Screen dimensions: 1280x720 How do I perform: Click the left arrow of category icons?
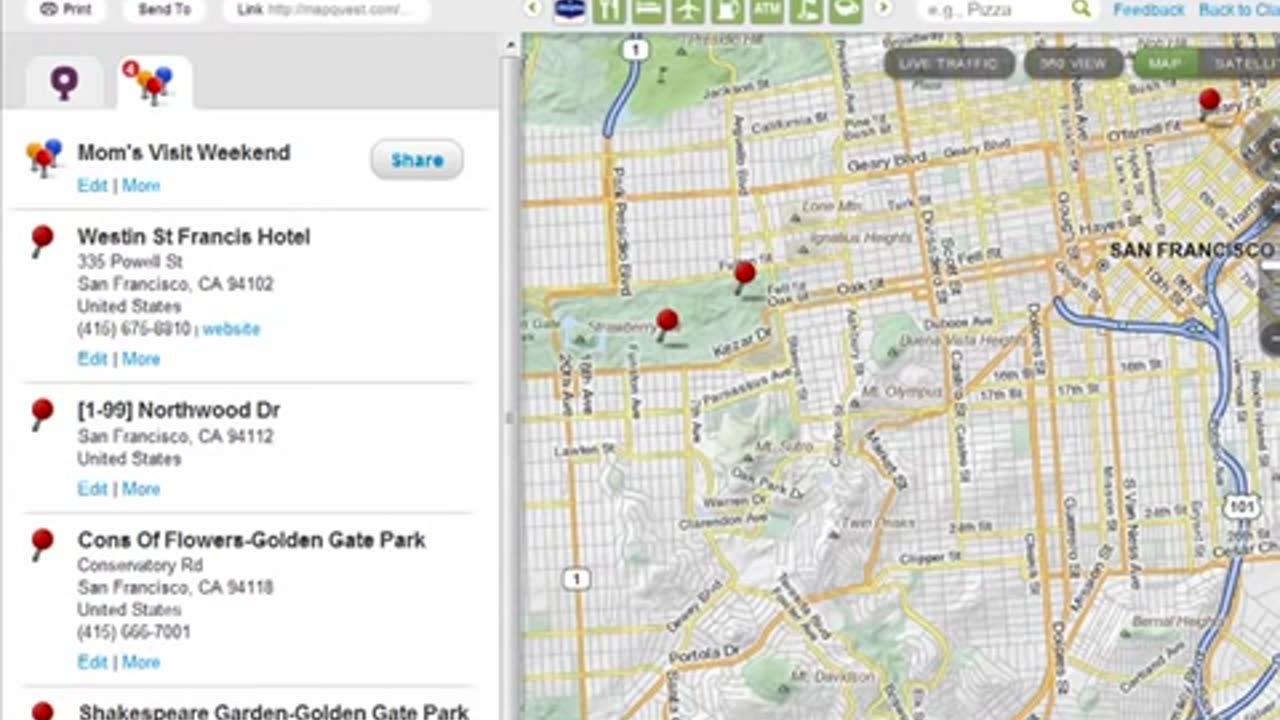tap(533, 9)
